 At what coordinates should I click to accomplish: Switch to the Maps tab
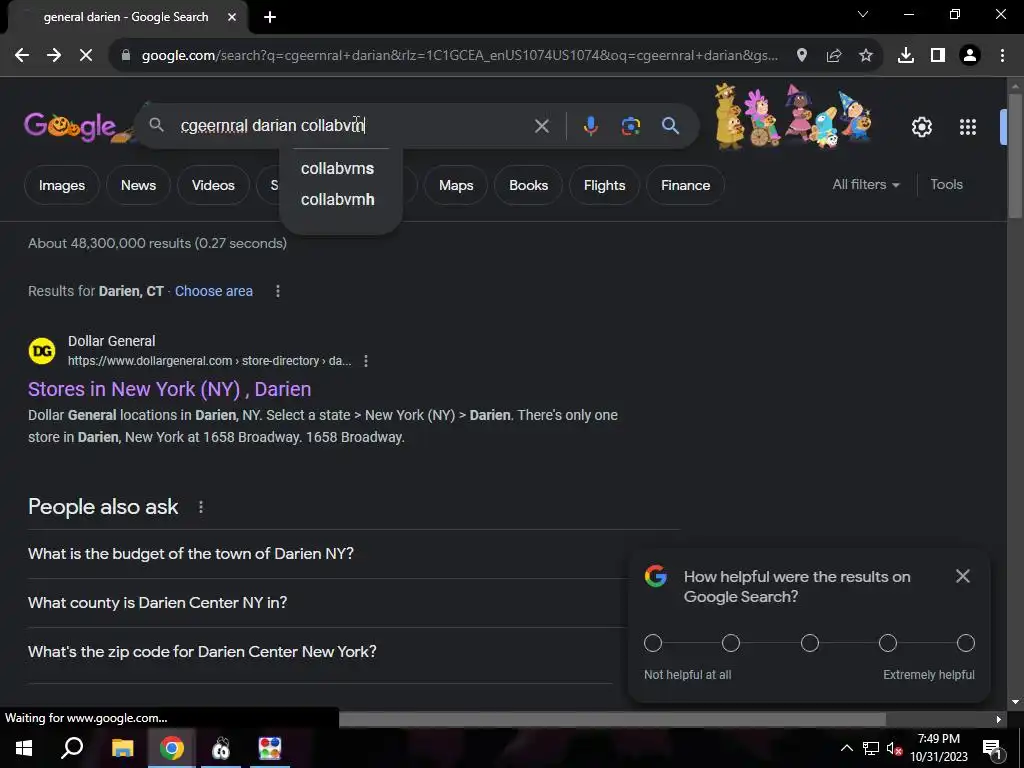(456, 185)
